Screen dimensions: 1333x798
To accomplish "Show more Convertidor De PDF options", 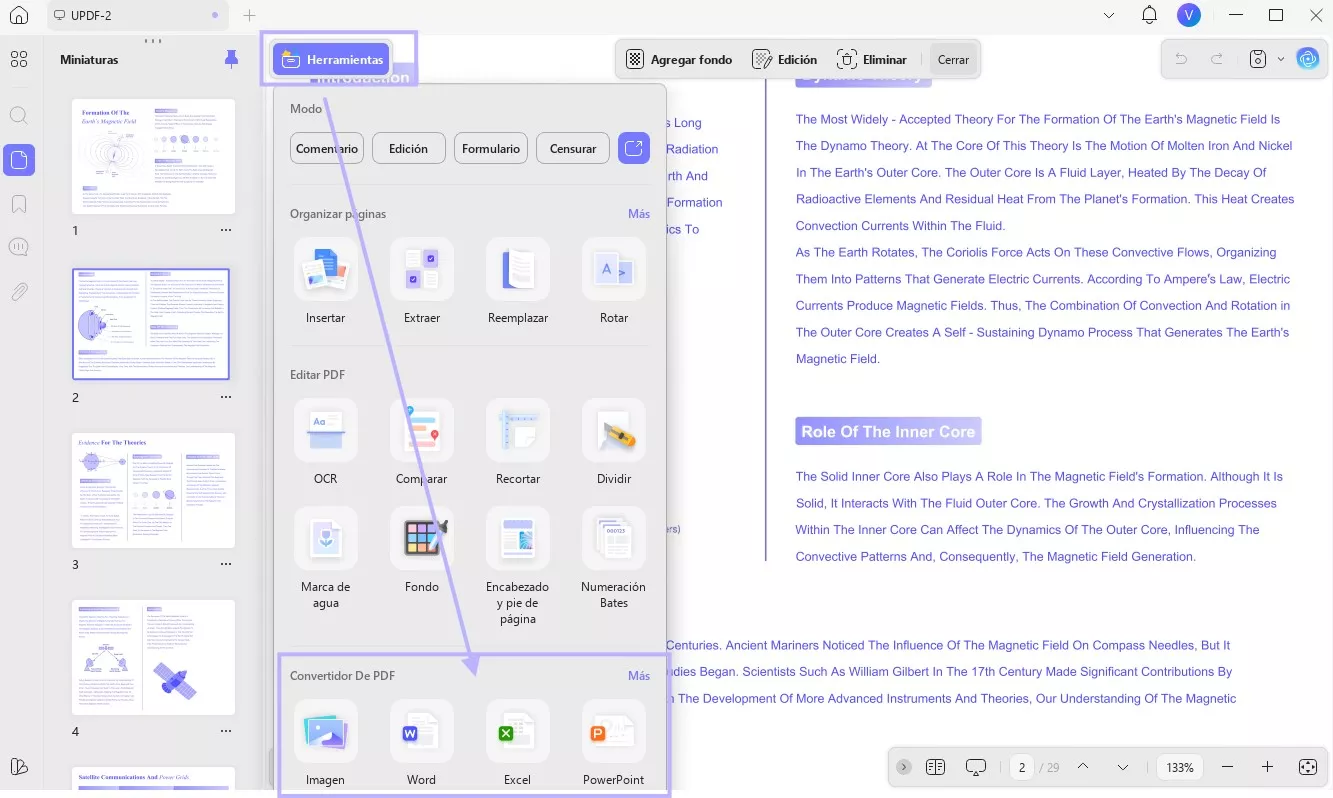I will [639, 676].
